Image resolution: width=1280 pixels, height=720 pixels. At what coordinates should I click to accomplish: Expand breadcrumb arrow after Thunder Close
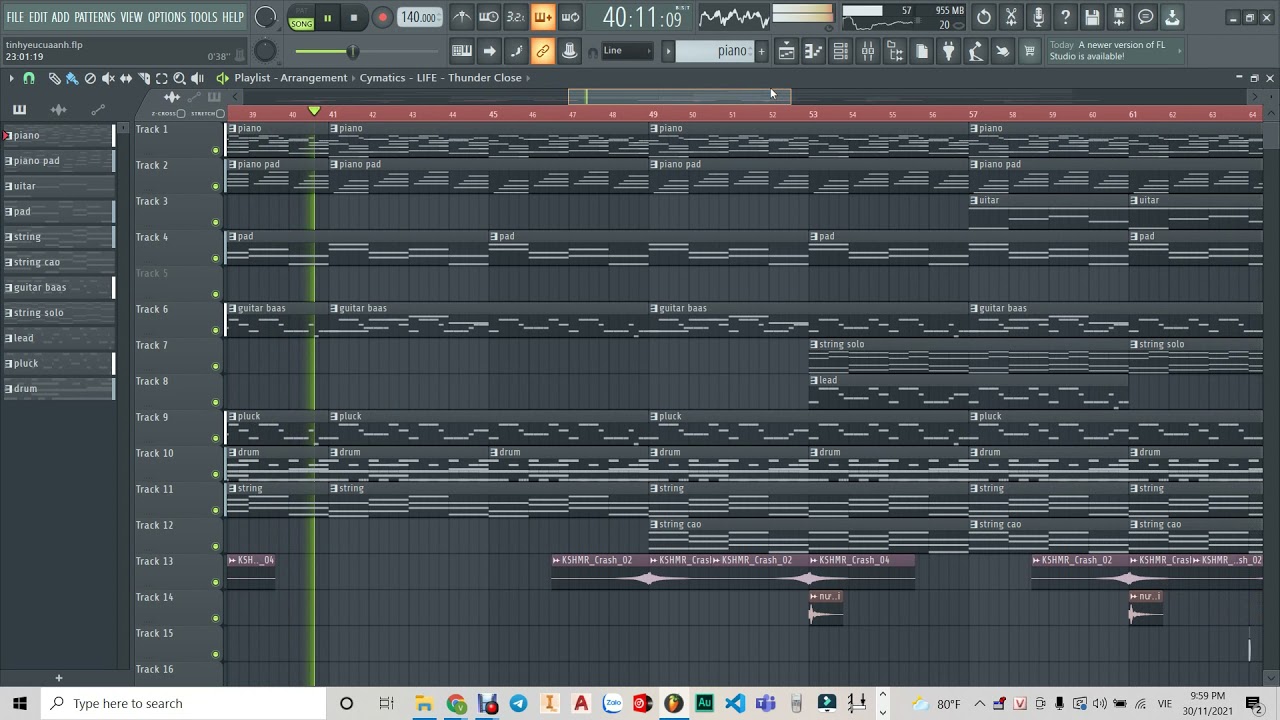(528, 78)
